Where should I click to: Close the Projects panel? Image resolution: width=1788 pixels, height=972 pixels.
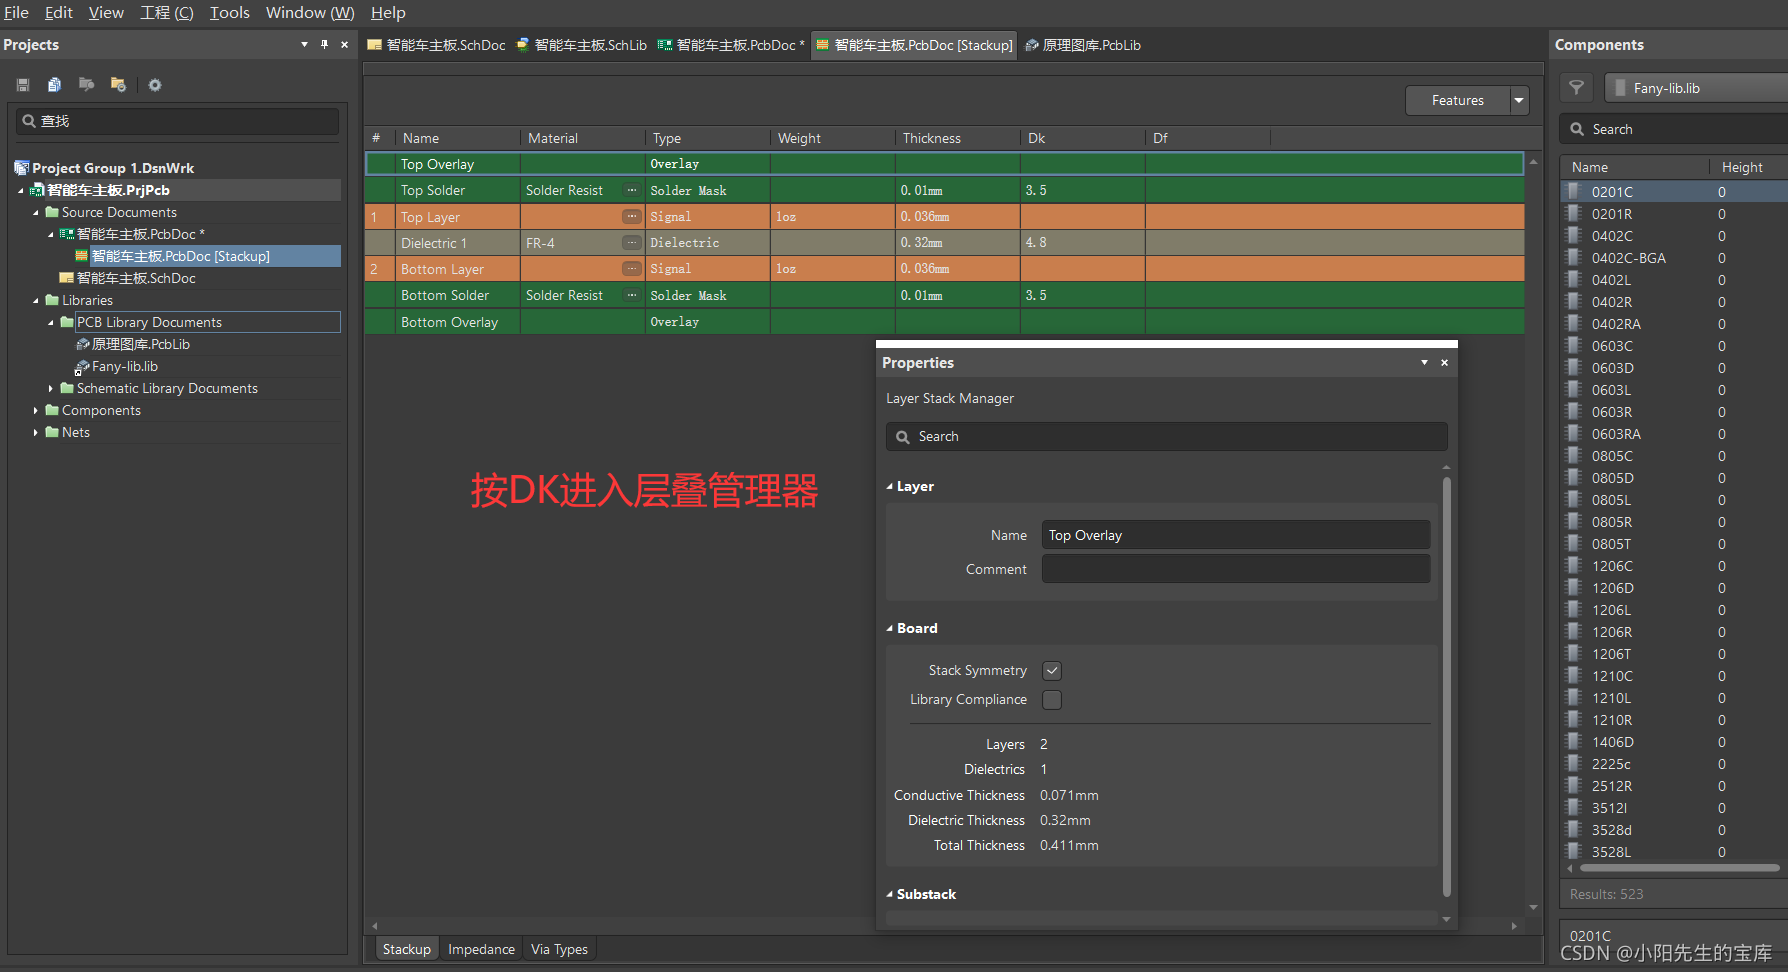click(x=344, y=44)
